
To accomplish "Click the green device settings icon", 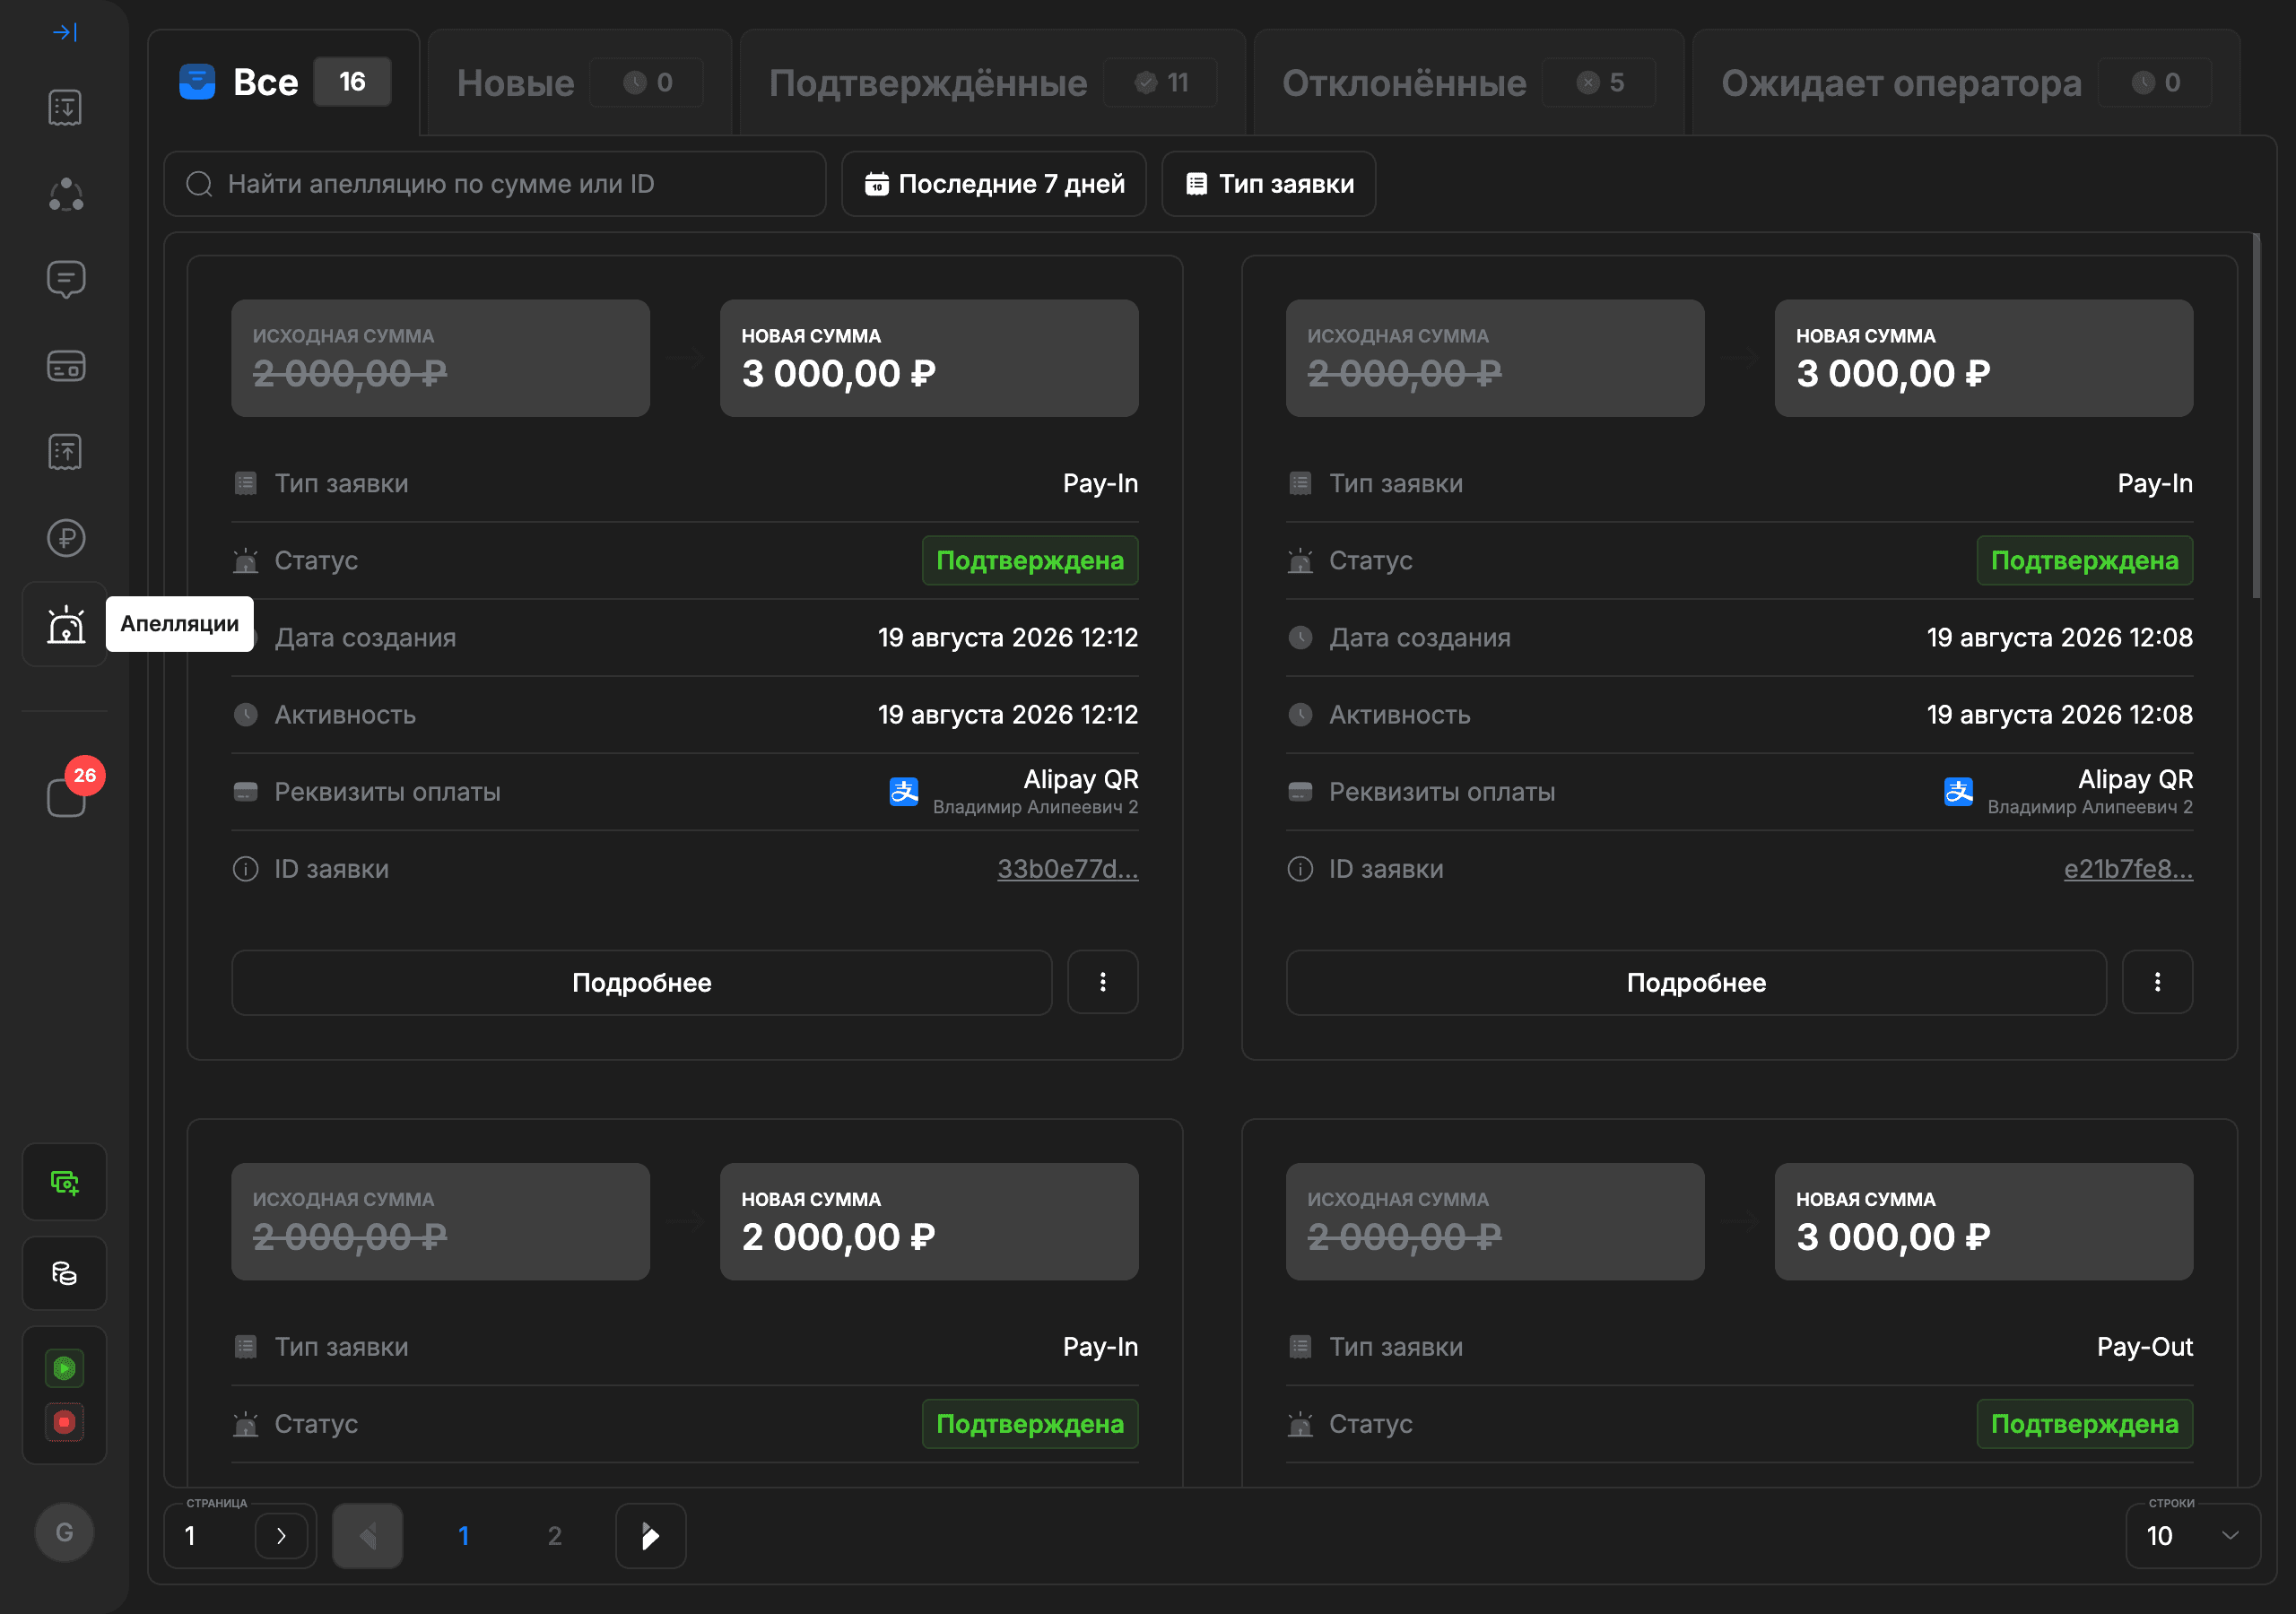I will point(65,1182).
